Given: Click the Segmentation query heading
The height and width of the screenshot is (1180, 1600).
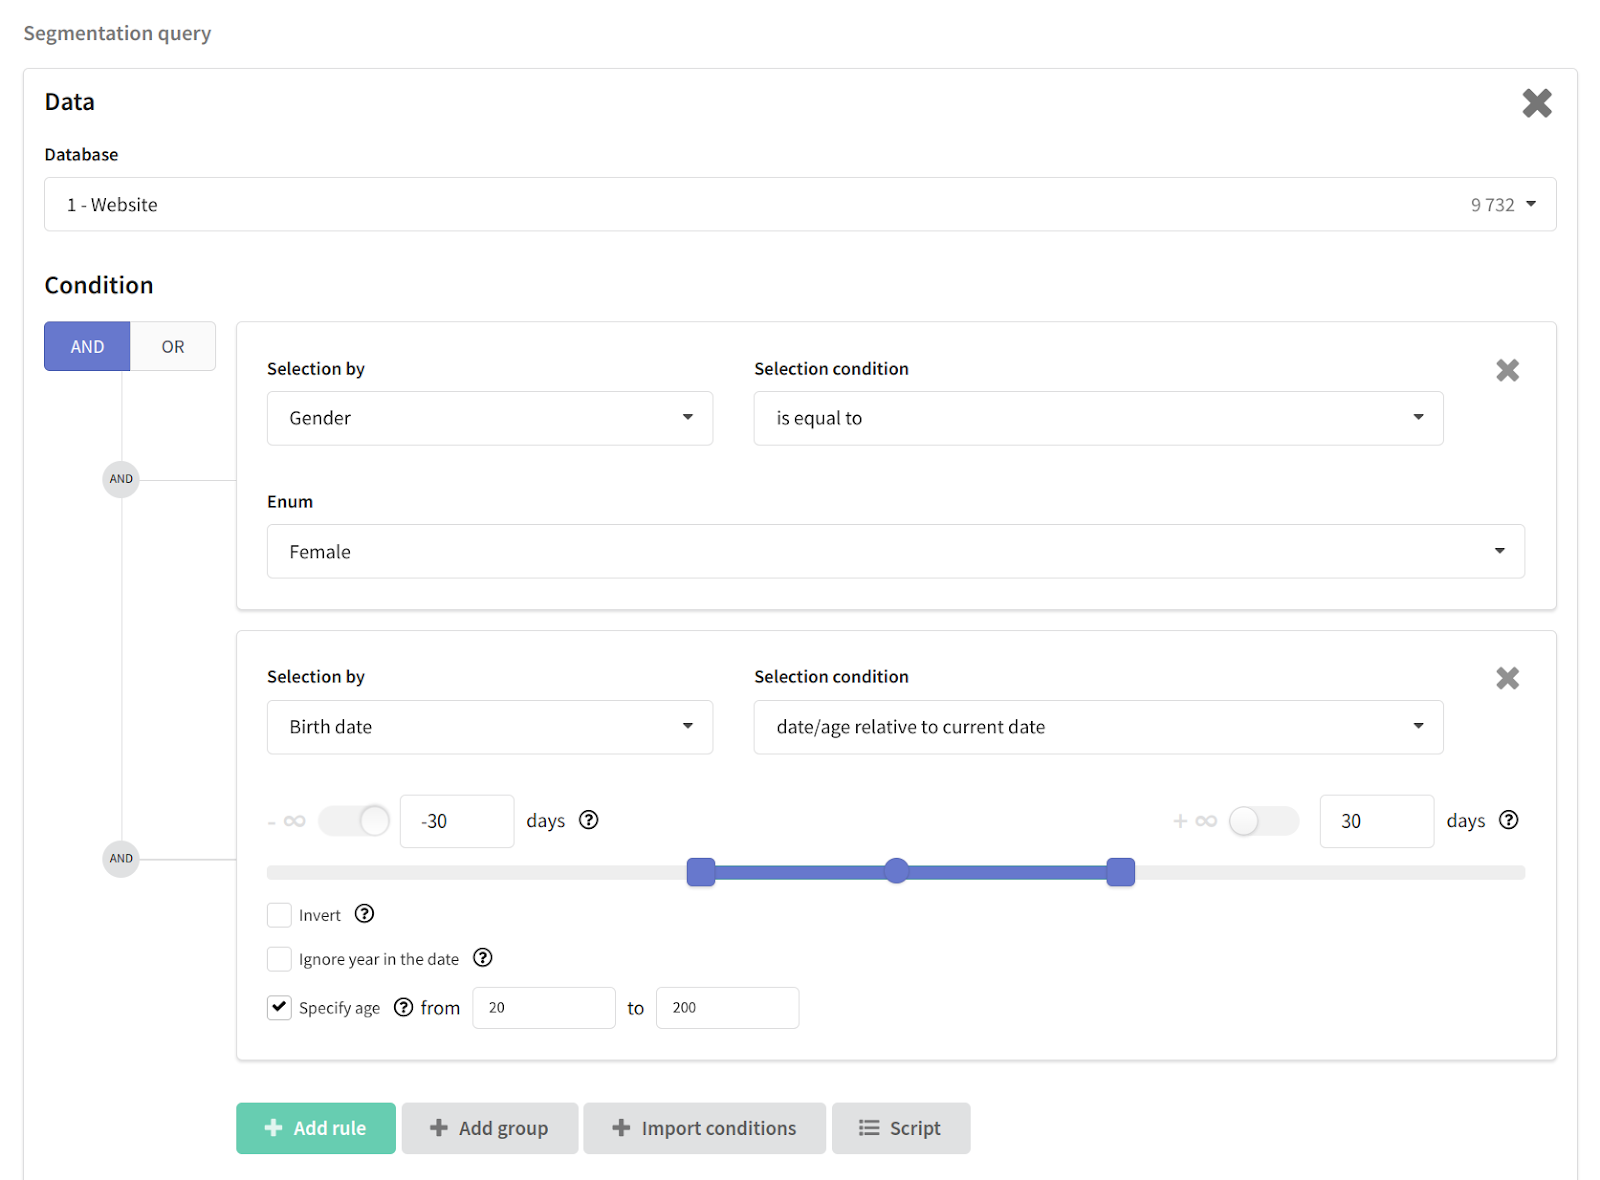Looking at the screenshot, I should pyautogui.click(x=117, y=33).
